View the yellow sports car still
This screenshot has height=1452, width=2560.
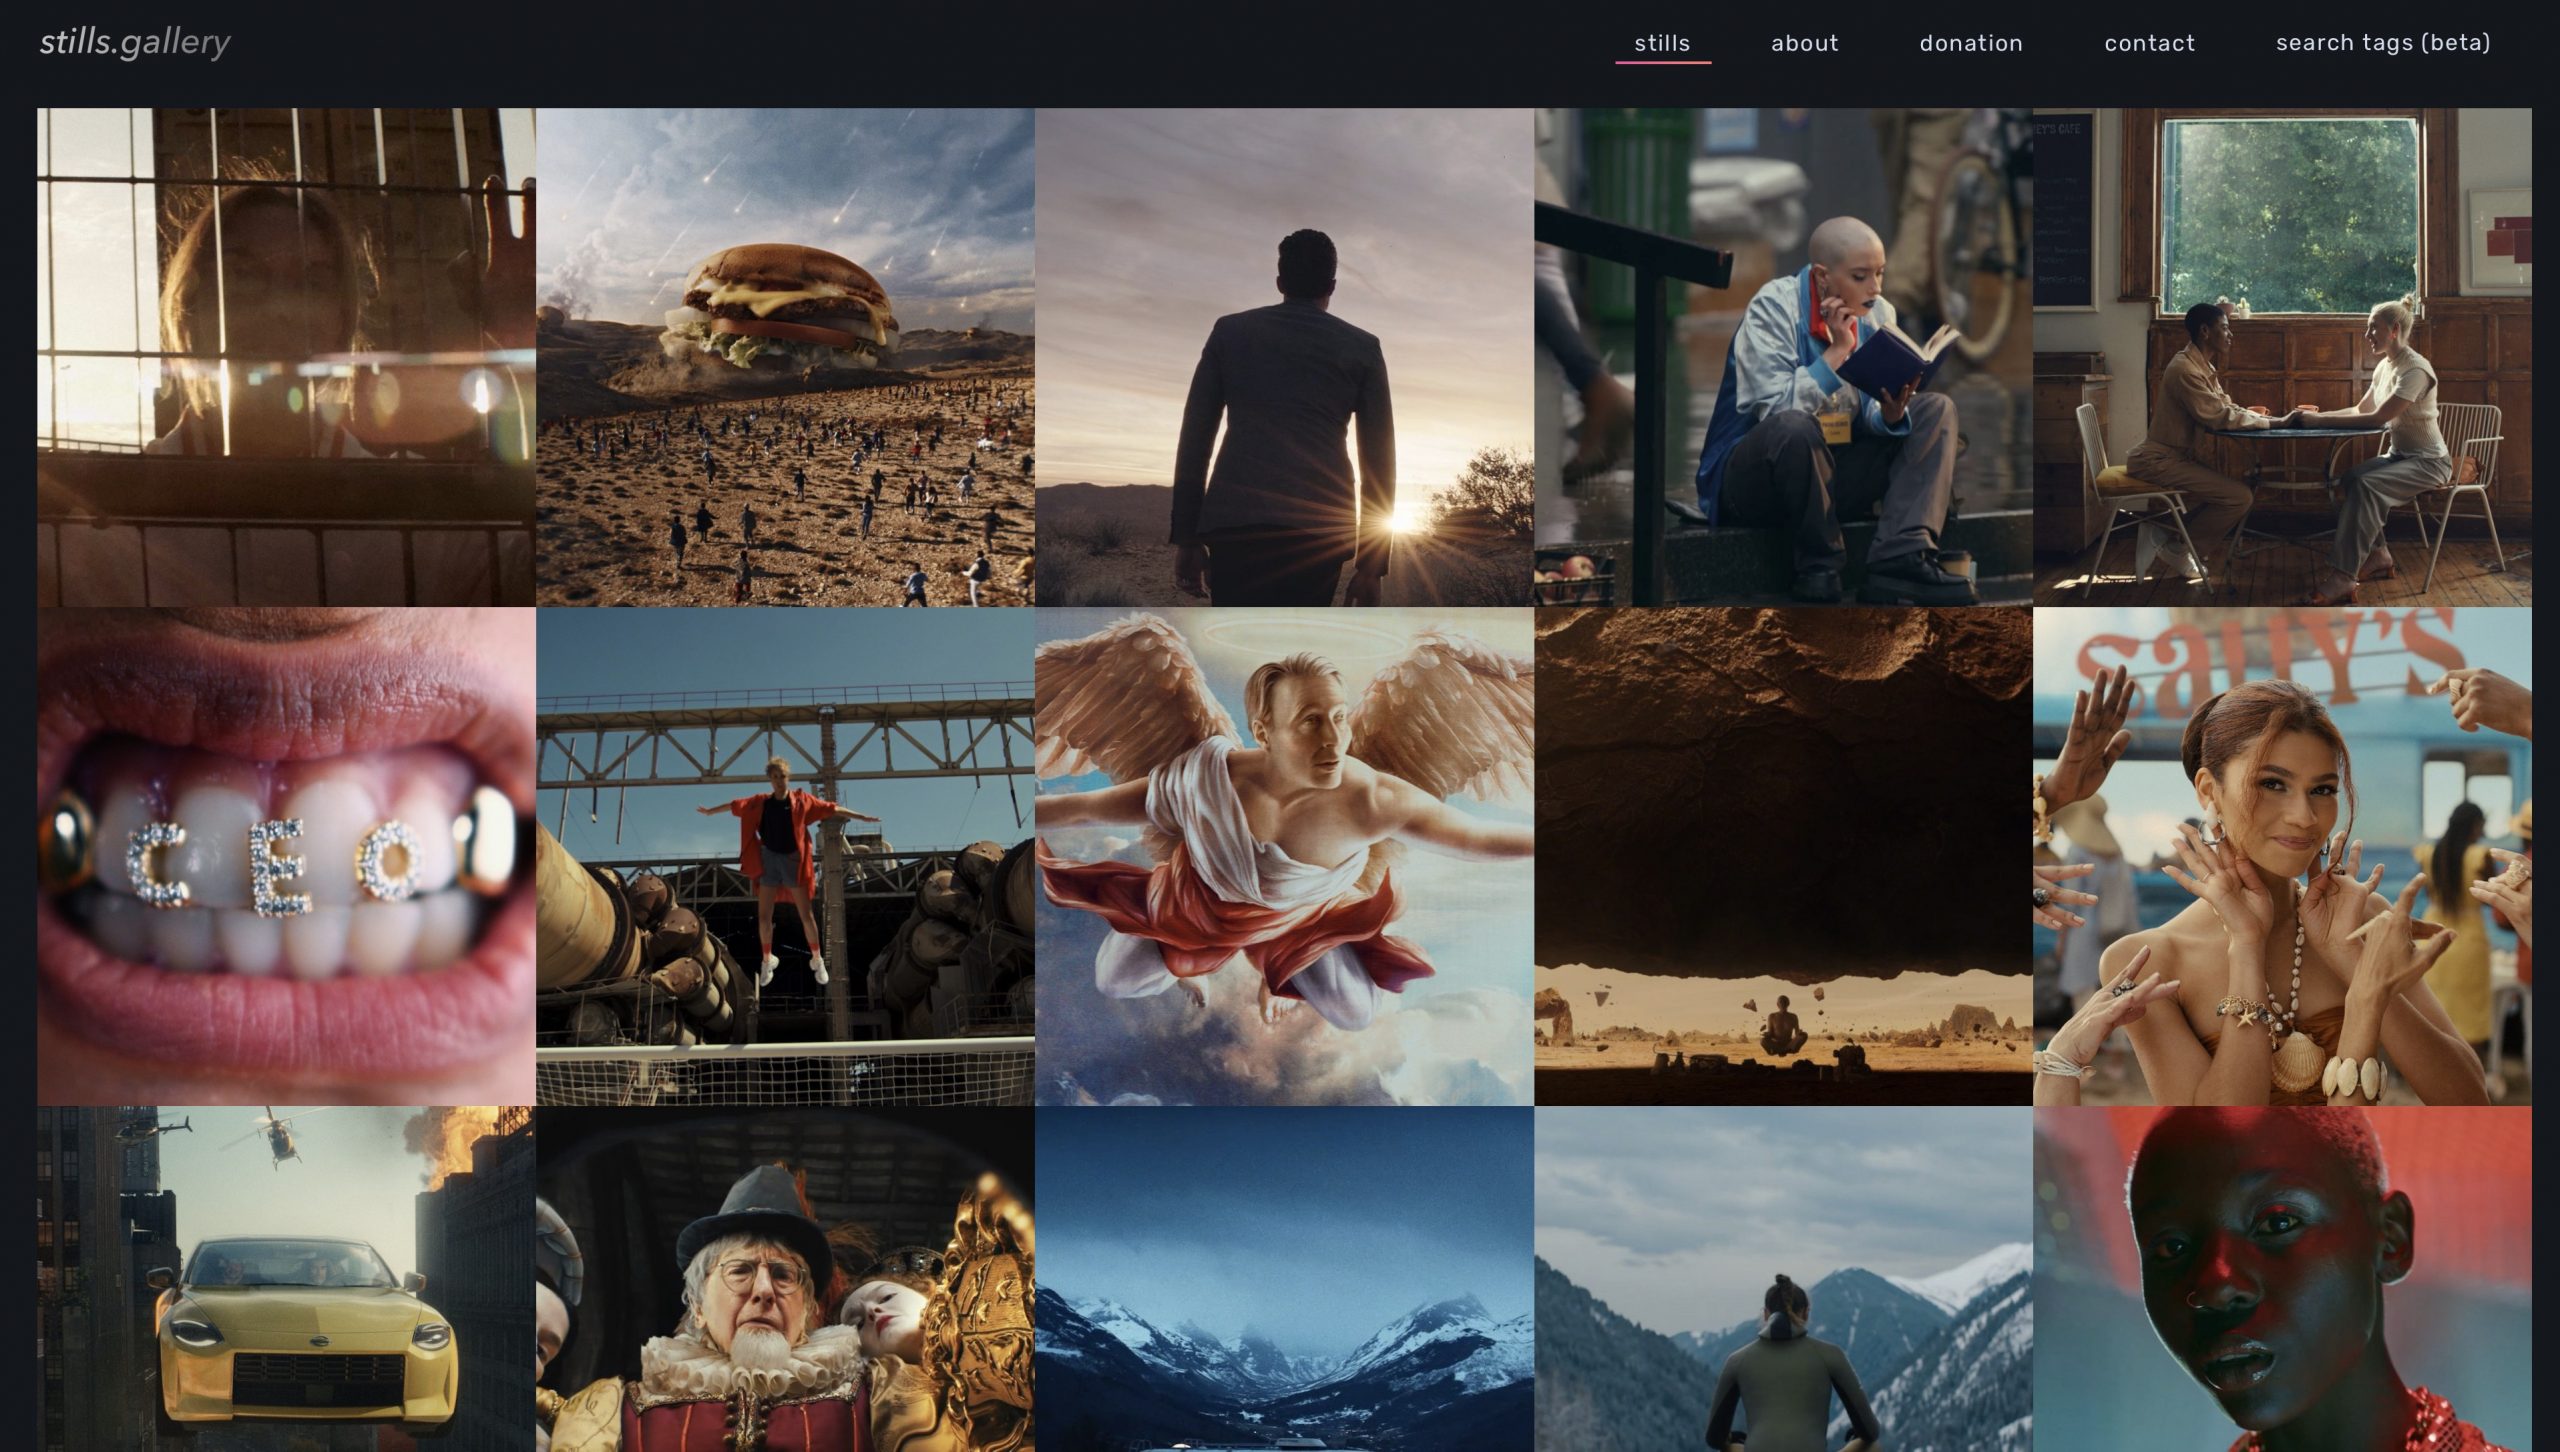tap(286, 1280)
